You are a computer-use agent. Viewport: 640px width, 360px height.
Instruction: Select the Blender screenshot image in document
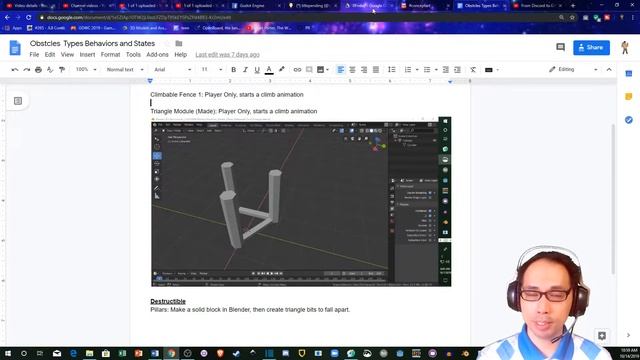coord(301,202)
